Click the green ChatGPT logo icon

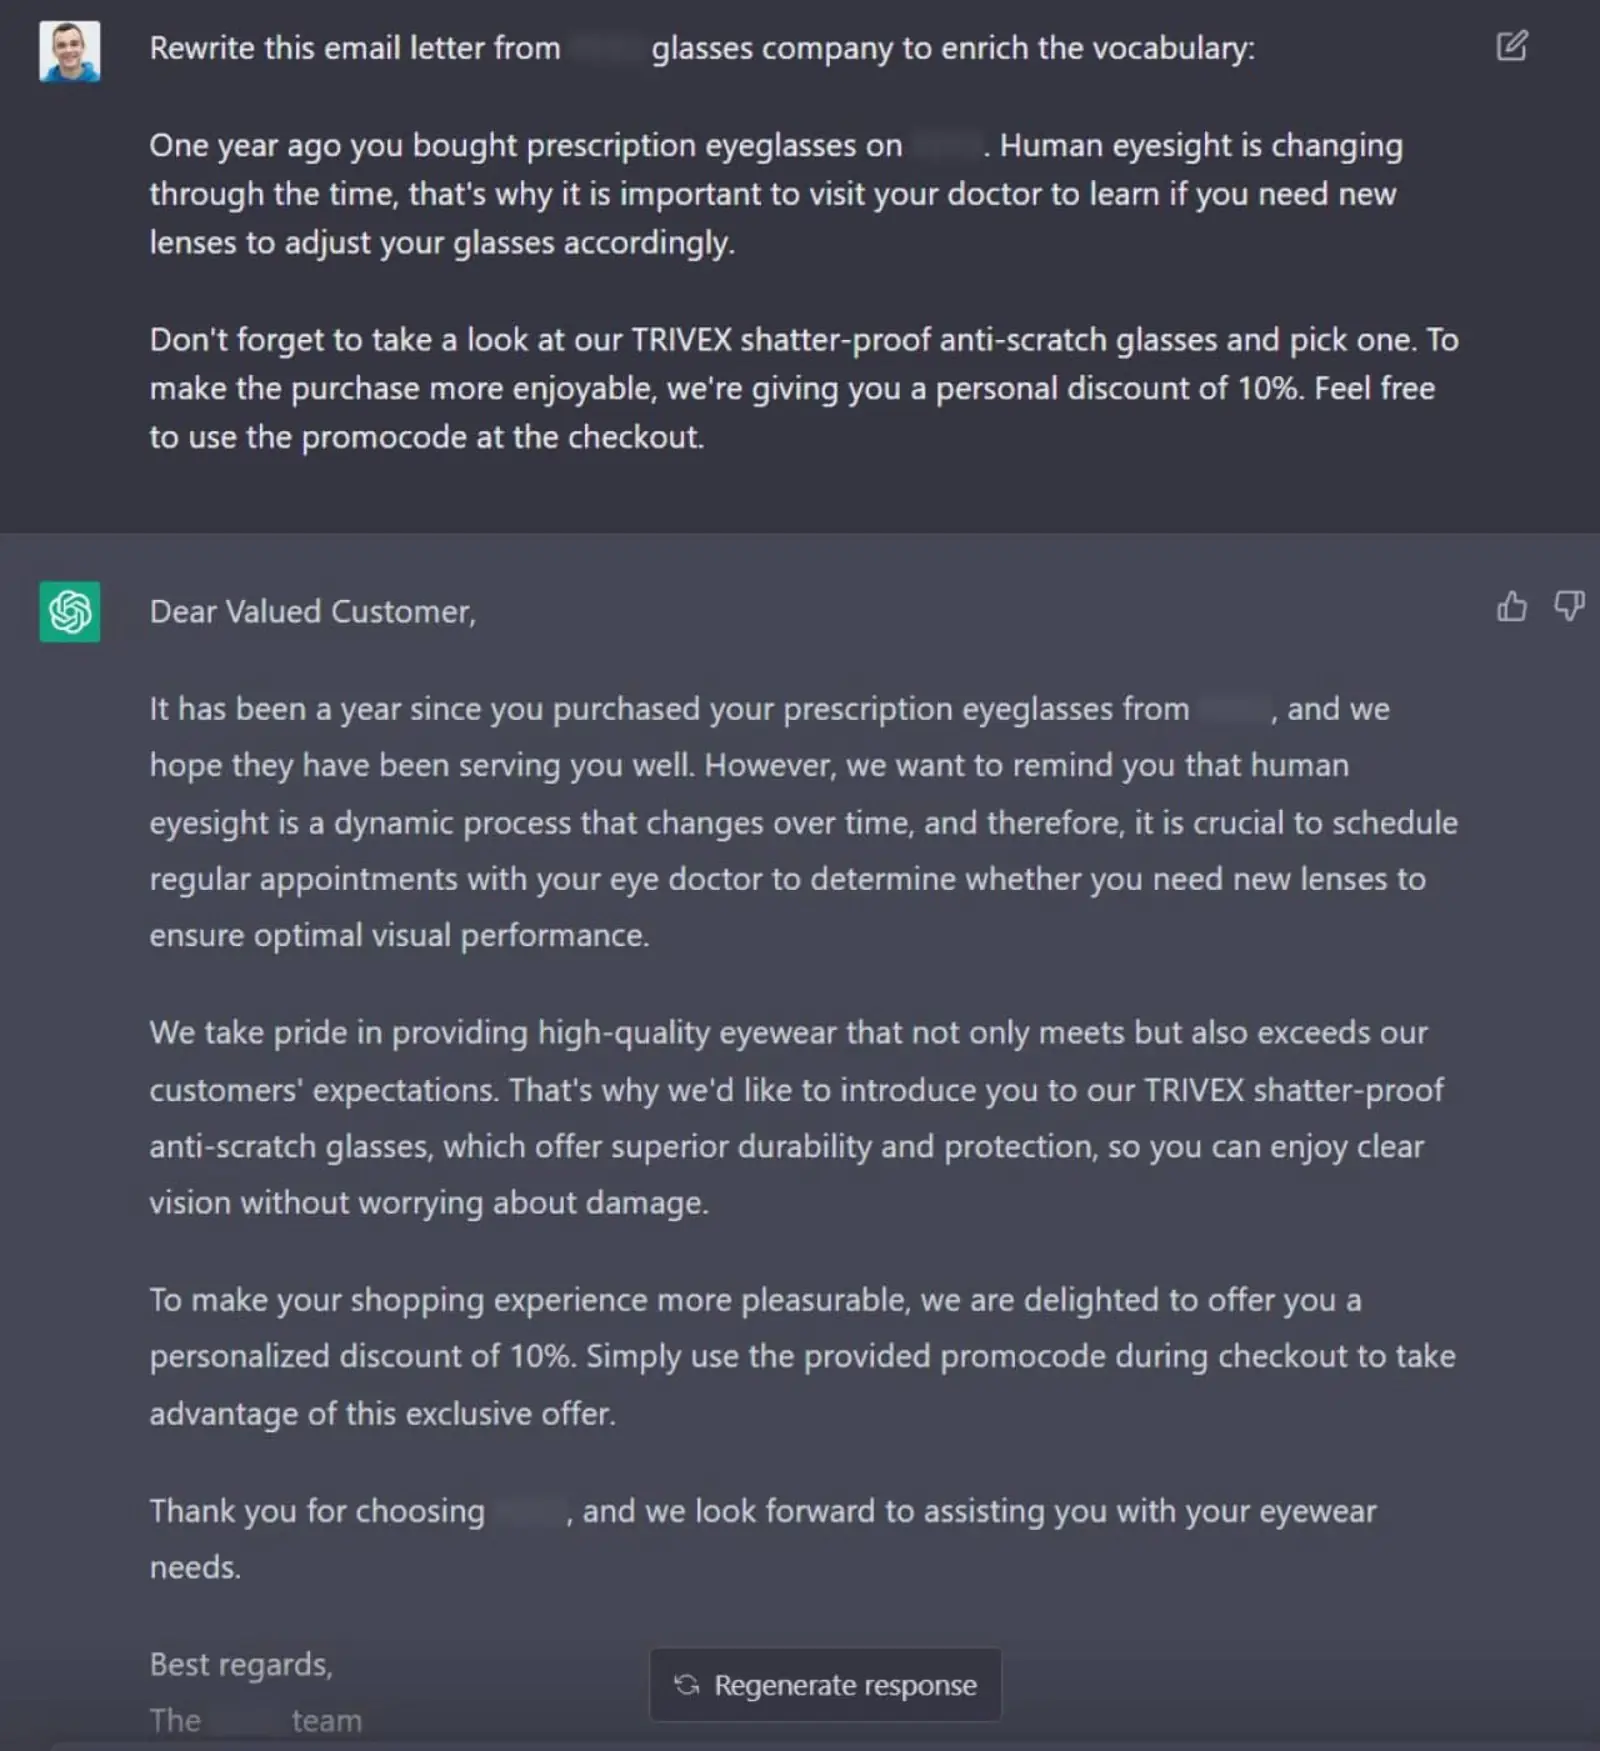(69, 611)
